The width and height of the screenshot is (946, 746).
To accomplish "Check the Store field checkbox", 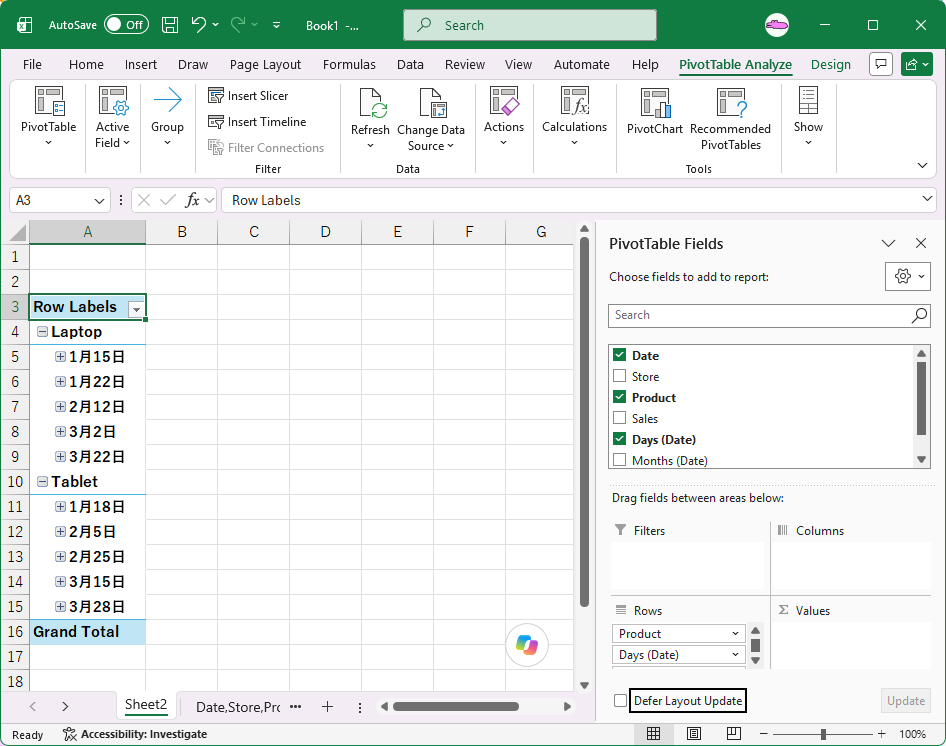I will [619, 376].
